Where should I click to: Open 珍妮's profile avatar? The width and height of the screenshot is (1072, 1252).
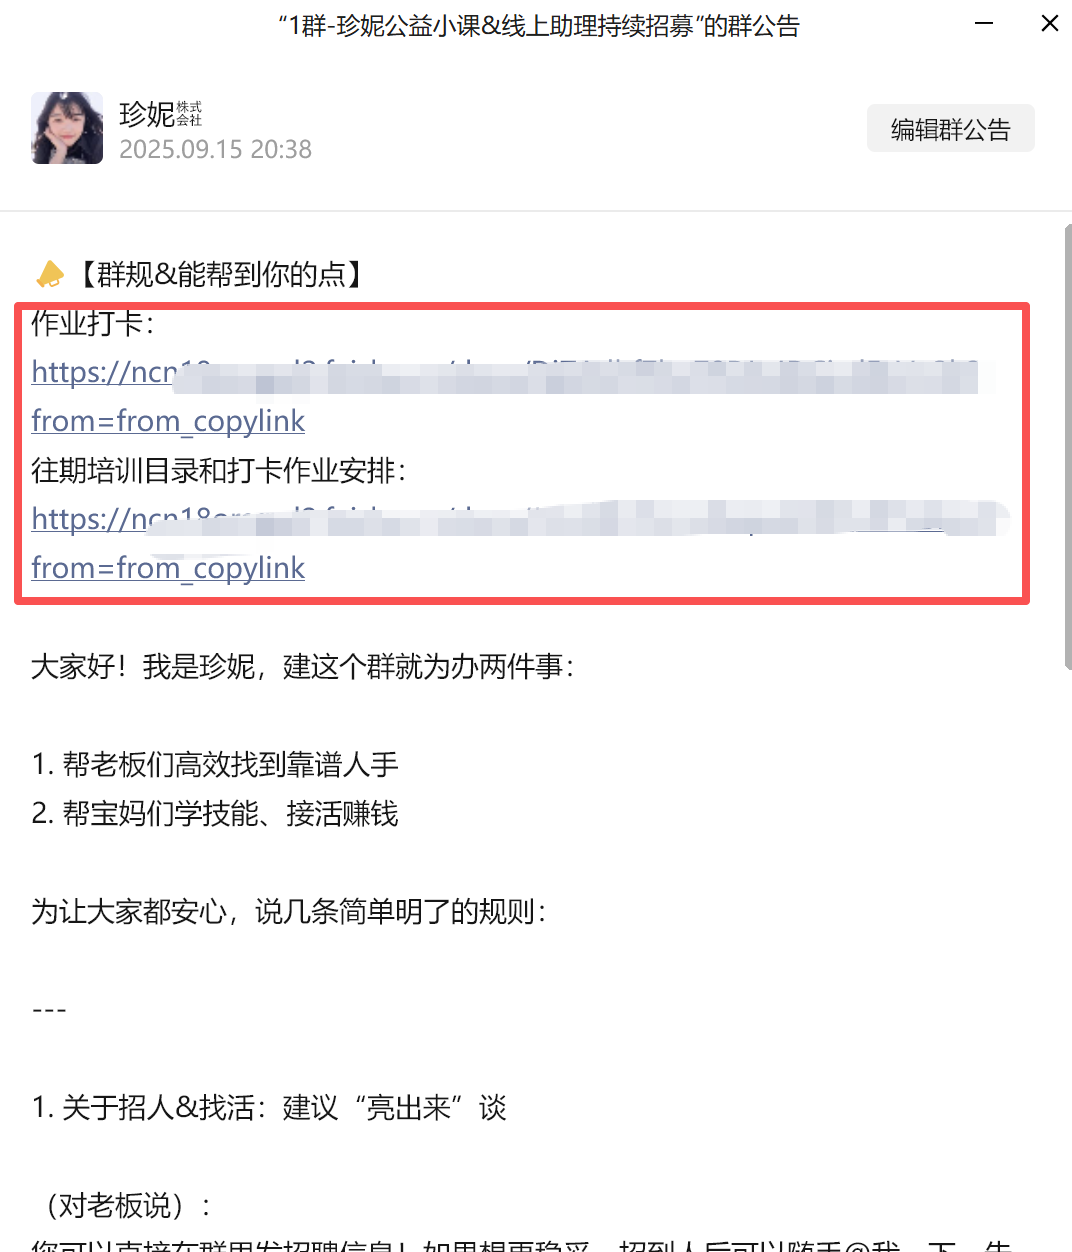(x=67, y=128)
